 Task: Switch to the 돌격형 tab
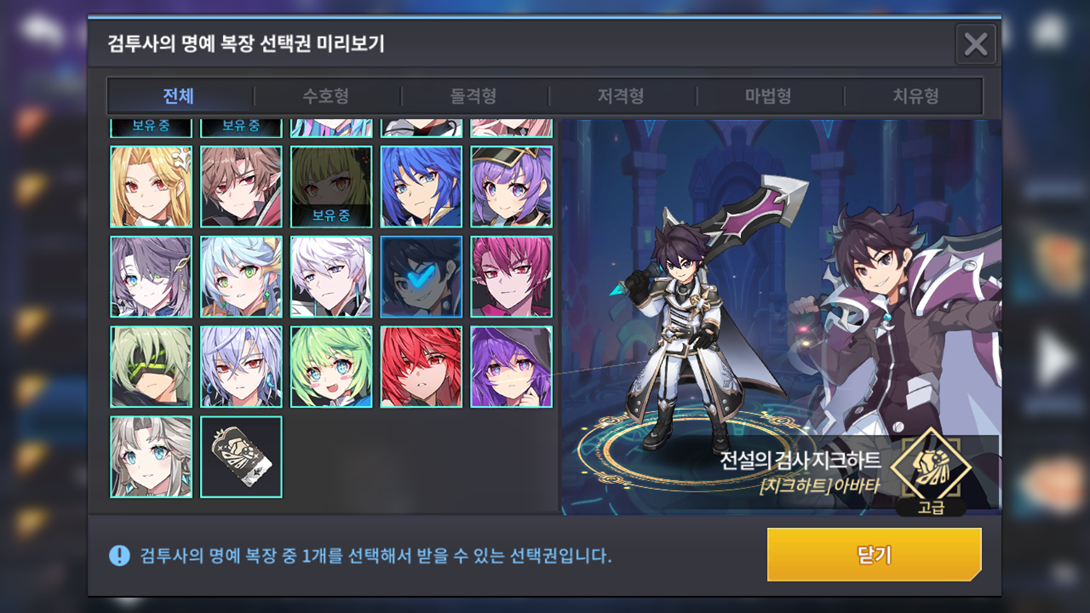473,96
